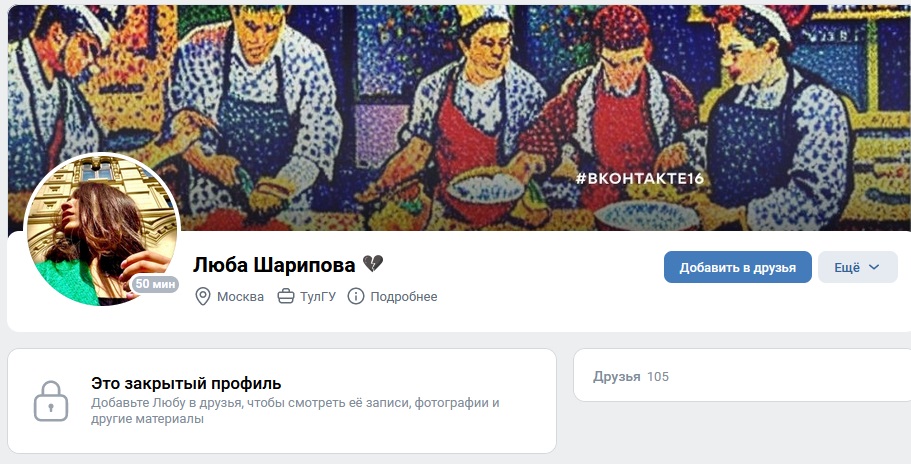Image resolution: width=911 pixels, height=464 pixels.
Task: Click the 50 мин last-seen badge
Action: pyautogui.click(x=155, y=284)
